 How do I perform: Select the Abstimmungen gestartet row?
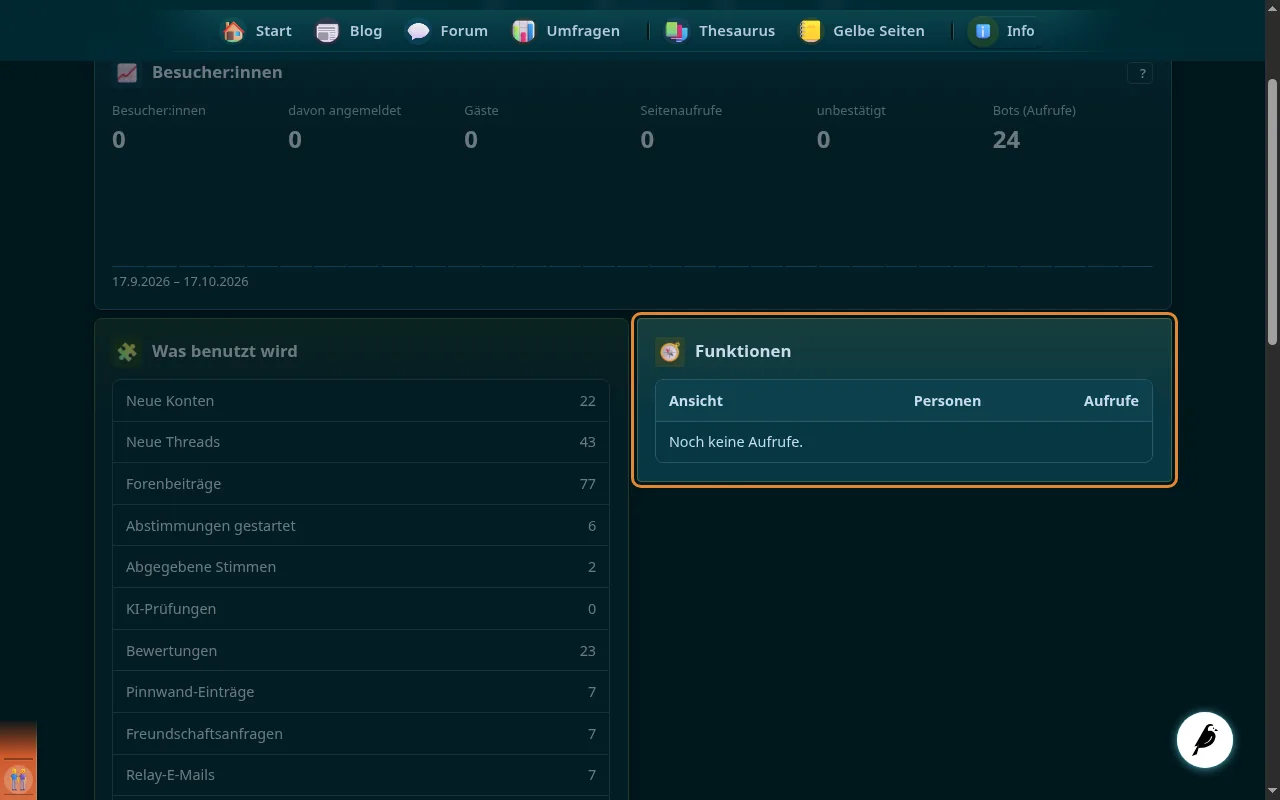[x=361, y=526]
